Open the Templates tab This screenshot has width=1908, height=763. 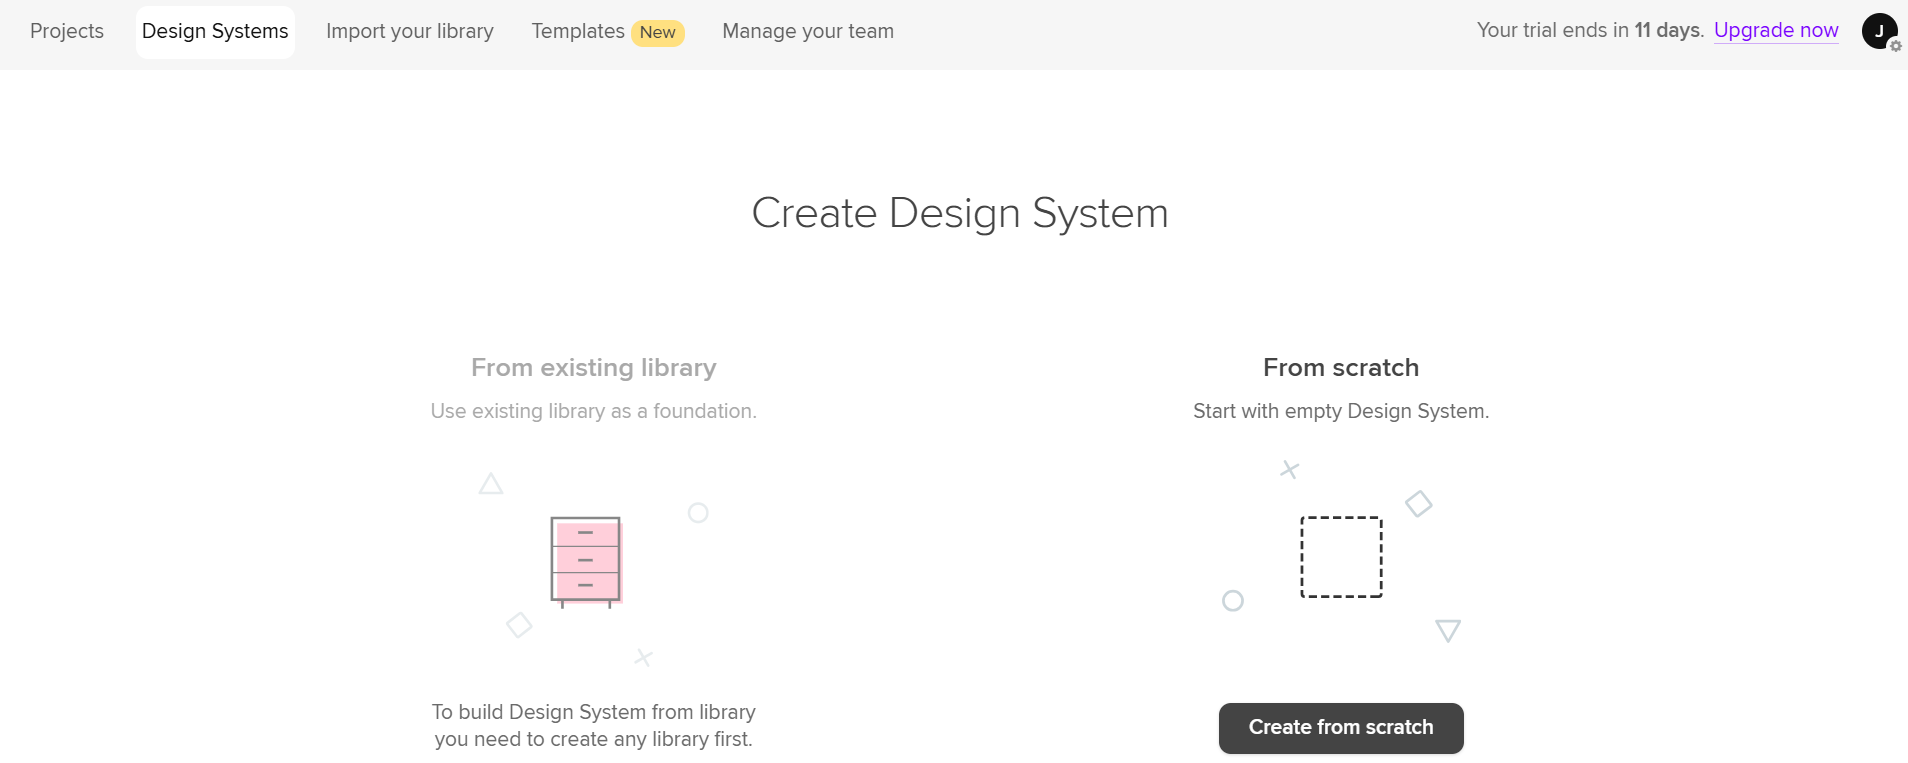(x=577, y=31)
